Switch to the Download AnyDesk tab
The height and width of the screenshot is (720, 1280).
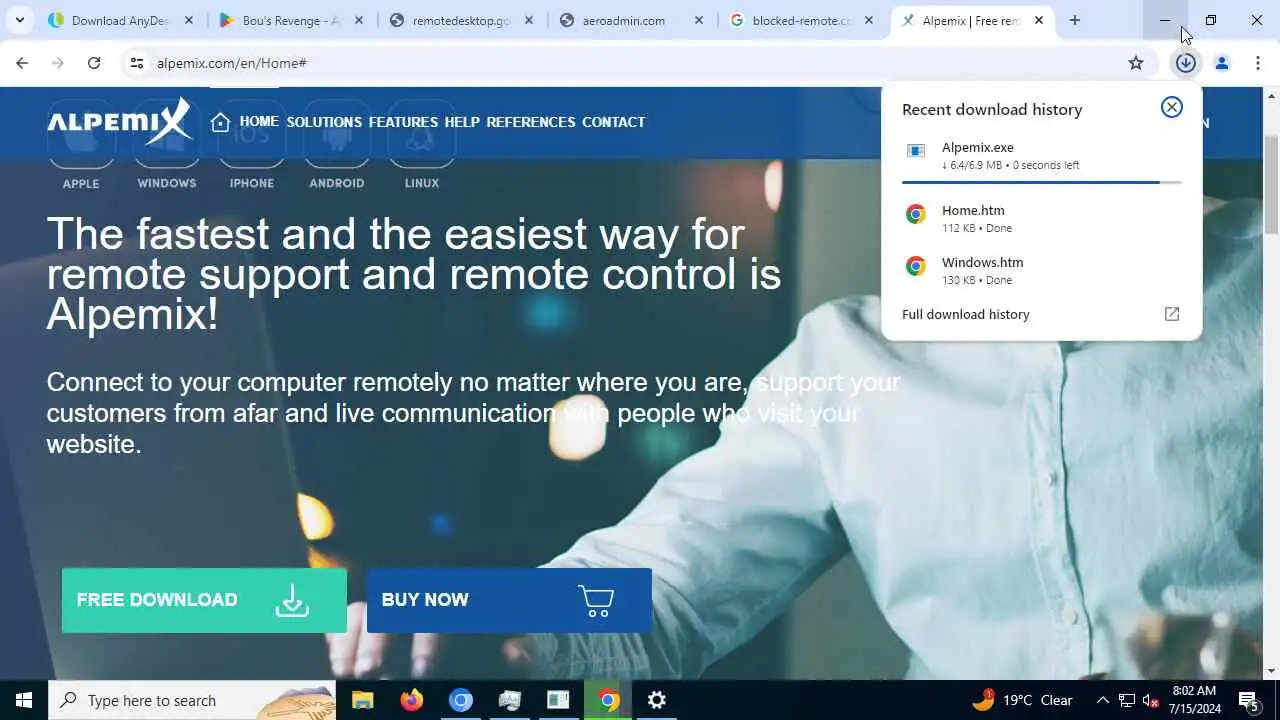click(x=122, y=20)
